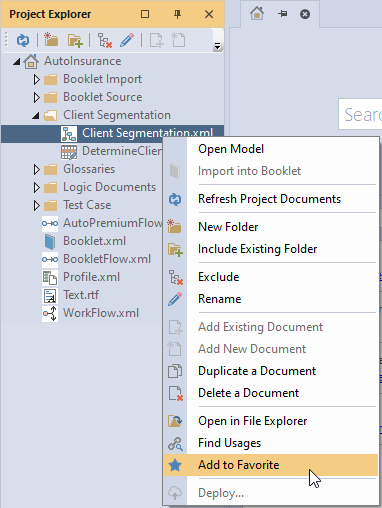The width and height of the screenshot is (382, 508).
Task: Click the Open in File Explorer menu icon
Action: pyautogui.click(x=175, y=421)
